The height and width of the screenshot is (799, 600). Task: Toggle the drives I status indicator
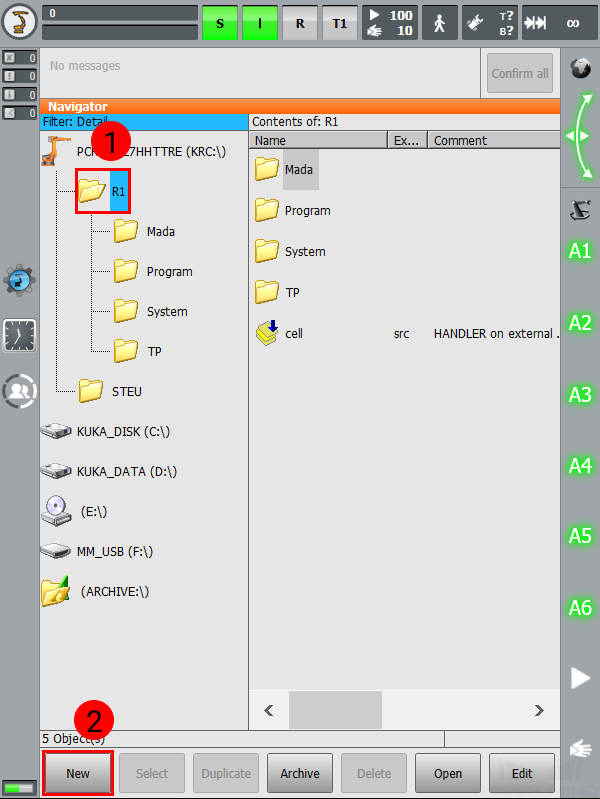pyautogui.click(x=260, y=23)
